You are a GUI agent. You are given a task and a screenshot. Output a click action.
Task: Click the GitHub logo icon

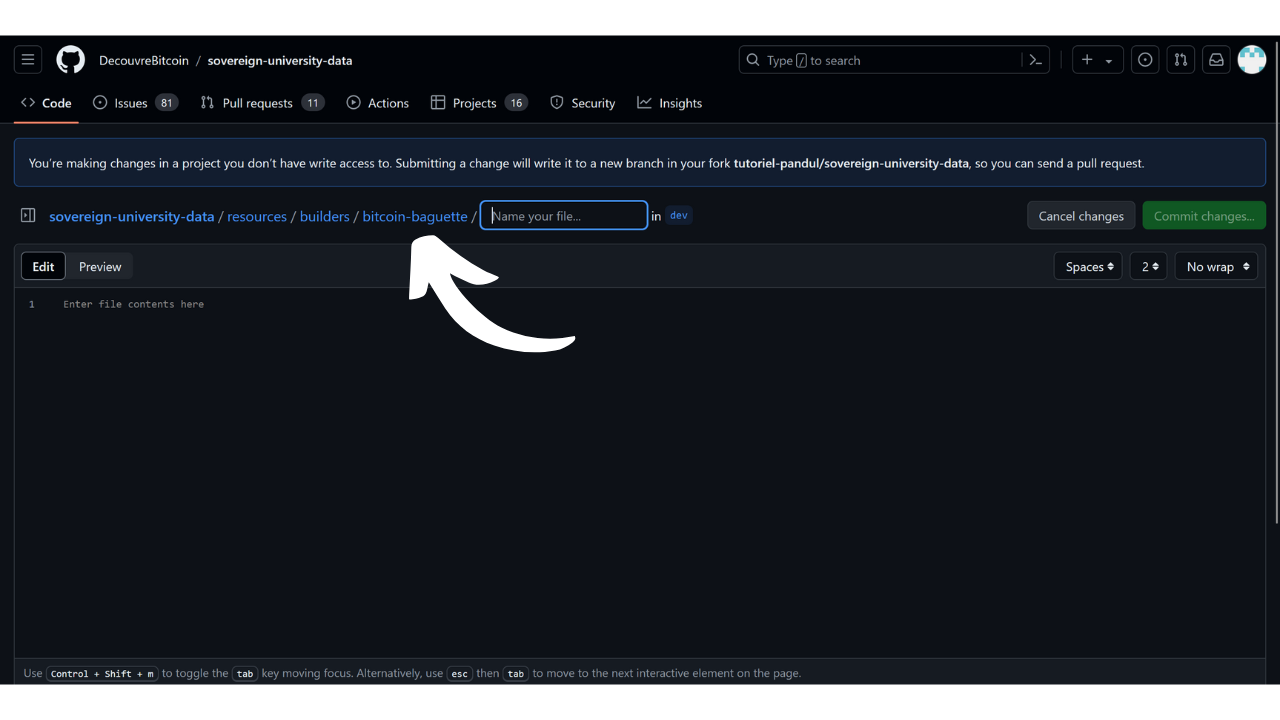click(70, 60)
